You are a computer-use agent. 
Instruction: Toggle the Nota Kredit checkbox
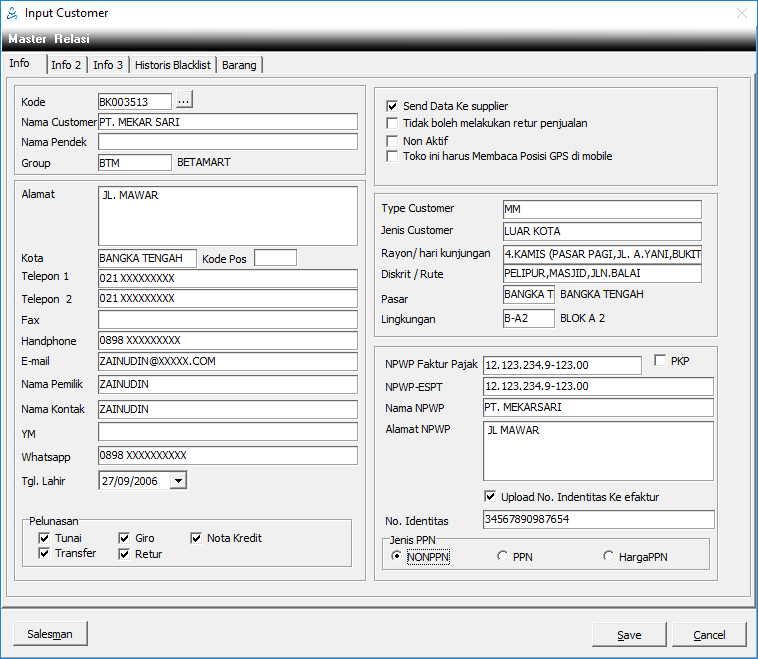[196, 539]
